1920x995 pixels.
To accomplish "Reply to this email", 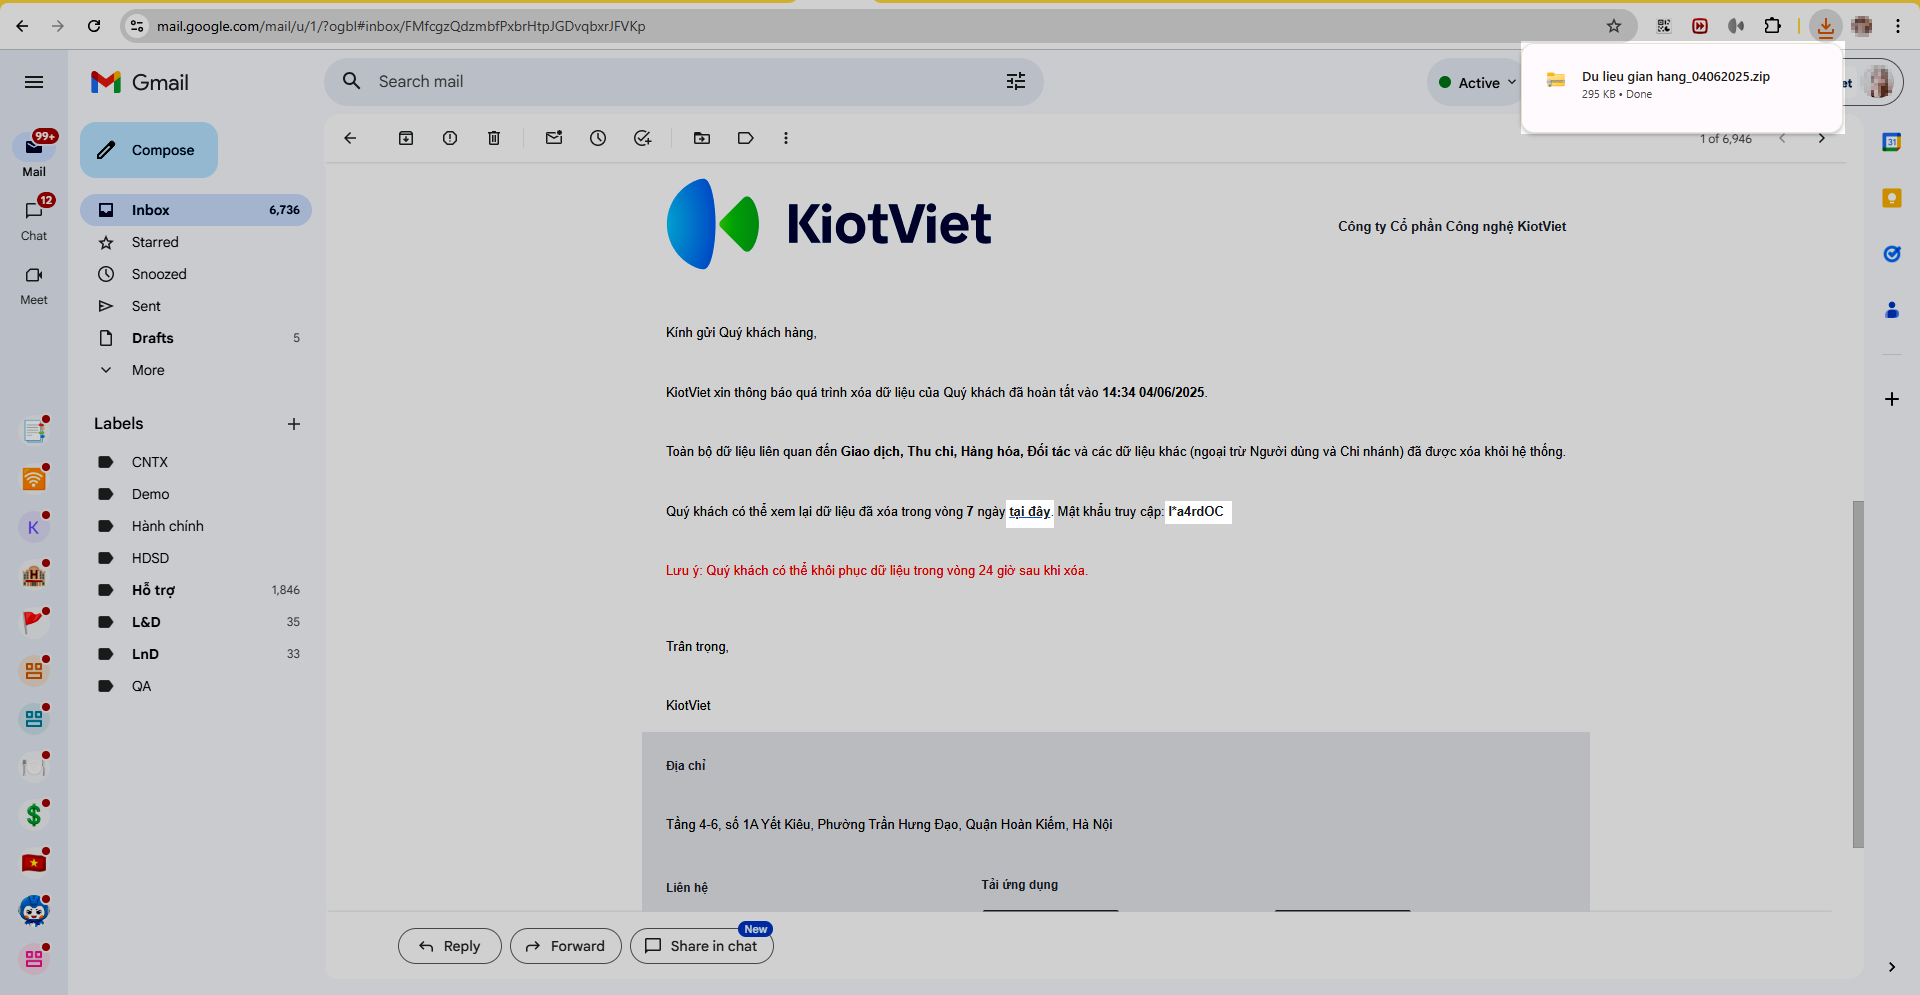I will [450, 946].
